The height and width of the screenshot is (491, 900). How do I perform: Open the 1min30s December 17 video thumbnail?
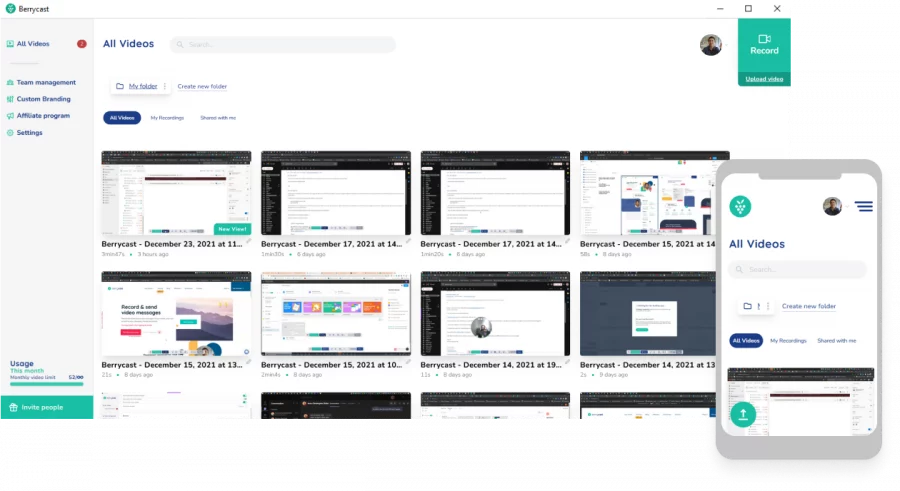(x=336, y=193)
